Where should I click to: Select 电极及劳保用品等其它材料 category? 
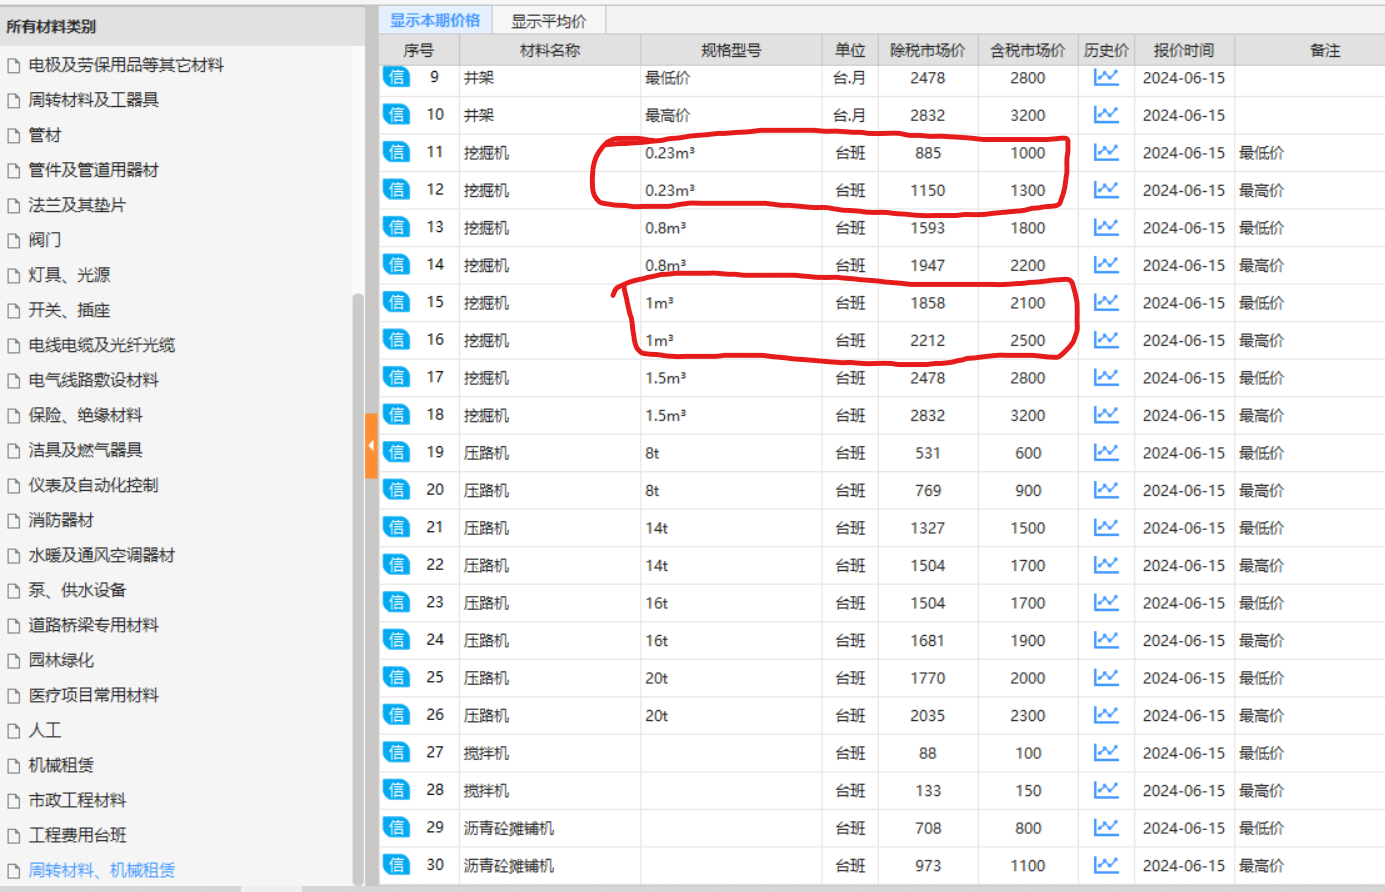[x=126, y=65]
